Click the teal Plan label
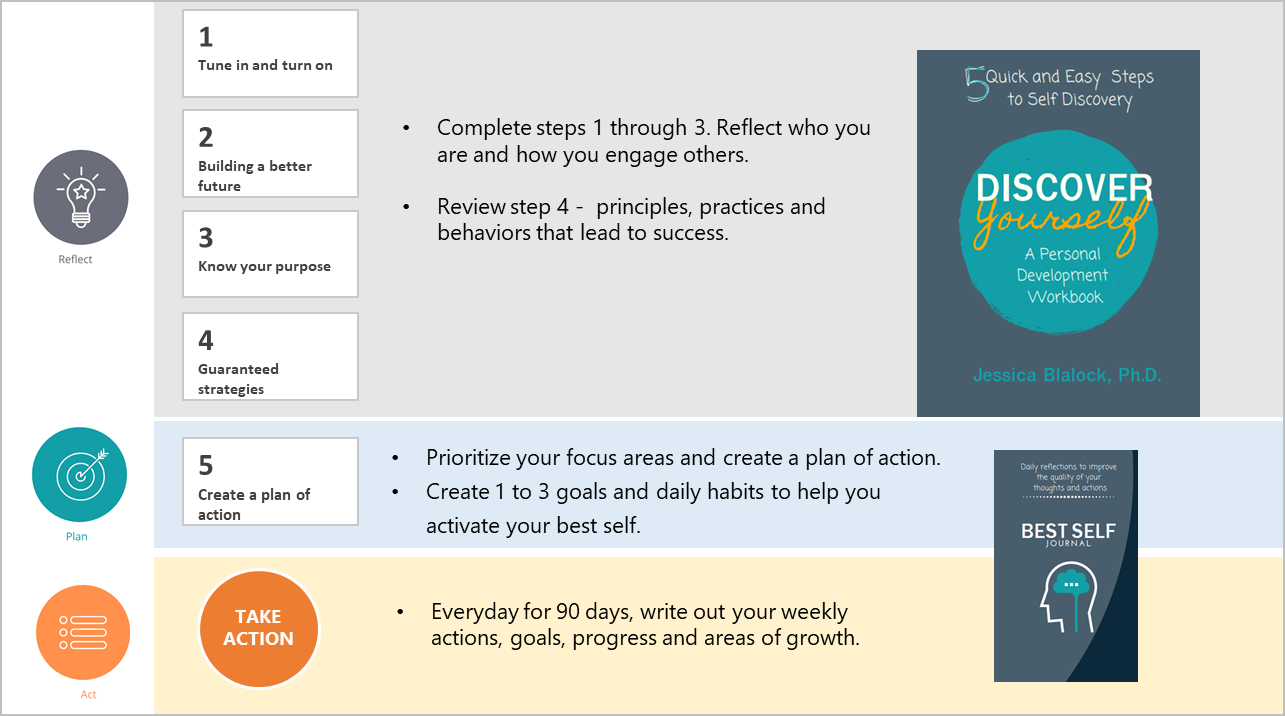The width and height of the screenshot is (1285, 716). pyautogui.click(x=77, y=536)
